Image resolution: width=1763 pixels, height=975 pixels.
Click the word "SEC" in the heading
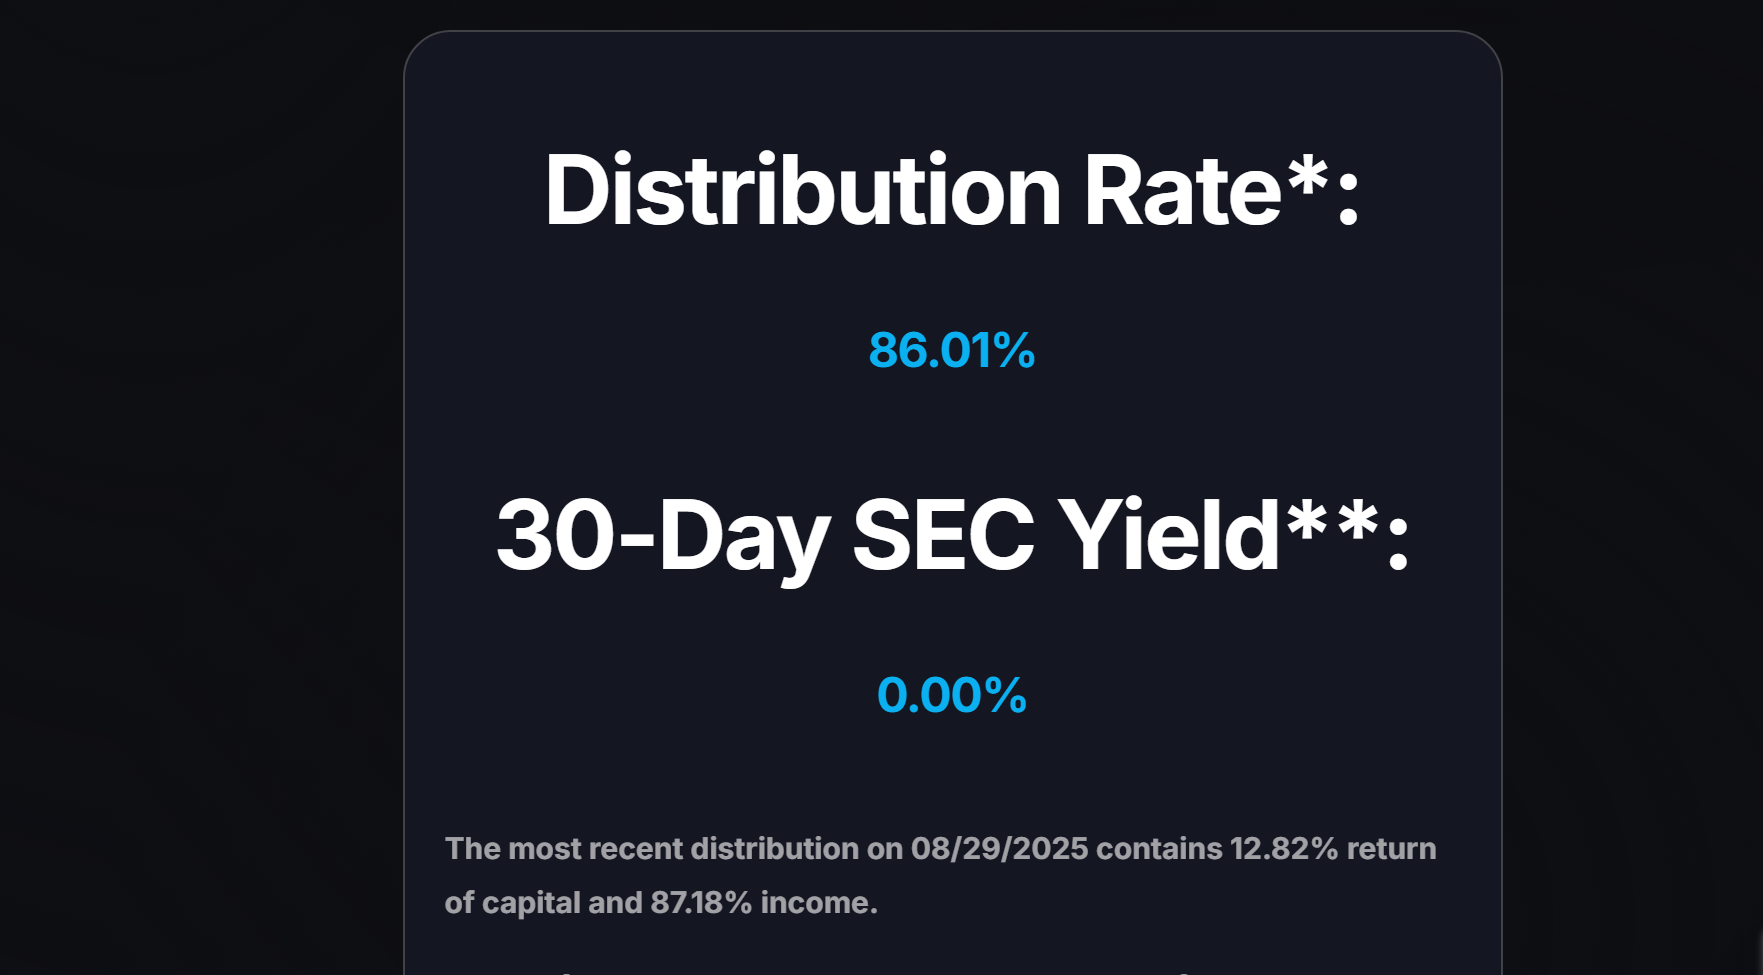tap(943, 536)
